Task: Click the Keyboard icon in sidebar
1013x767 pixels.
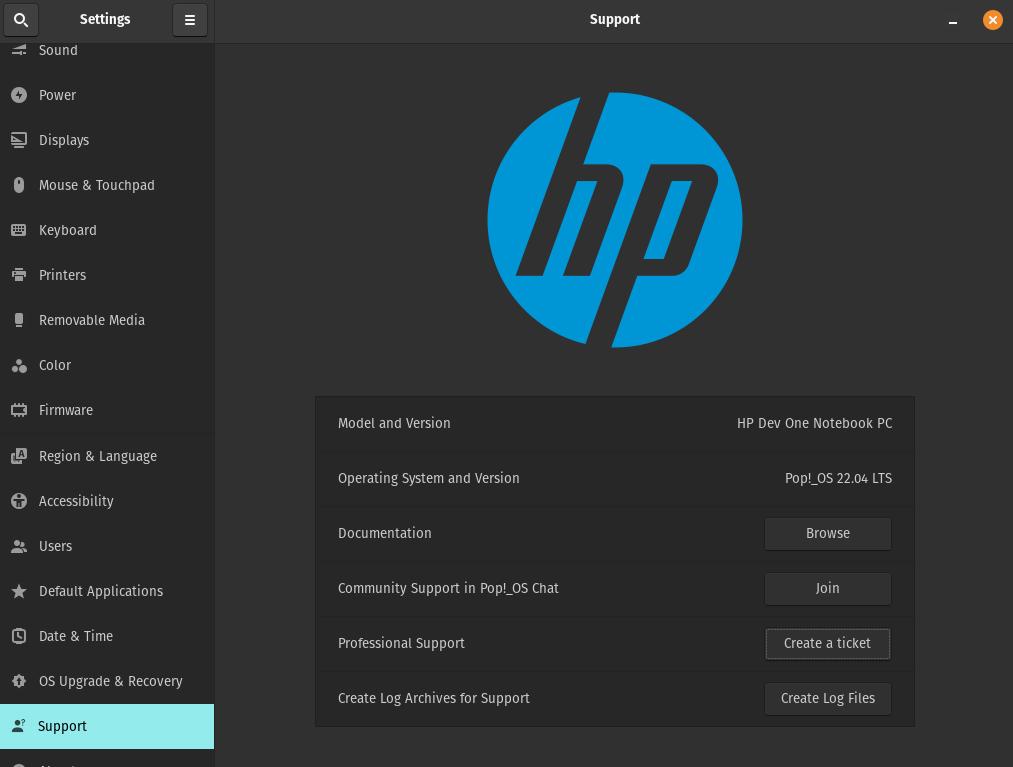Action: pyautogui.click(x=19, y=230)
